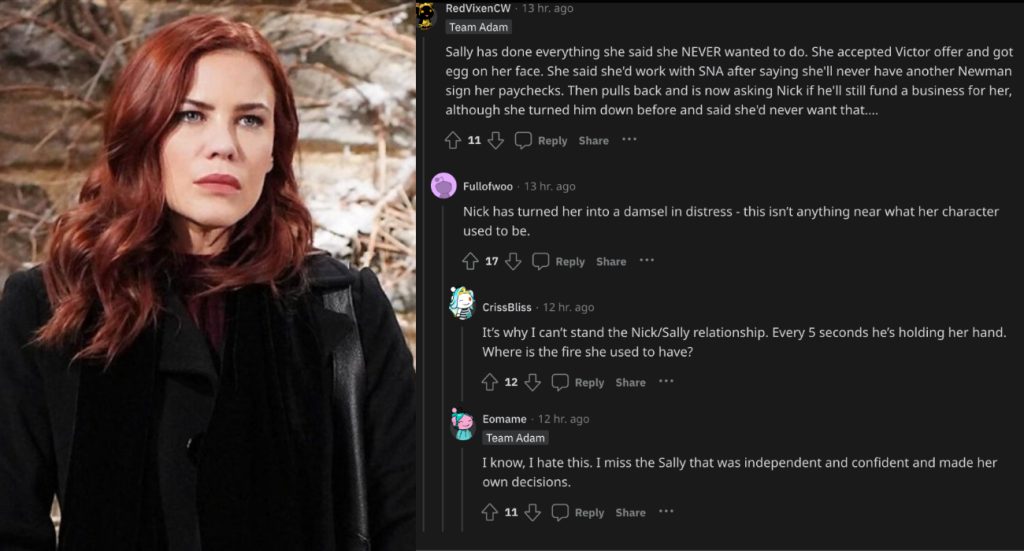Downvote RedVixenCW's comment
Image resolution: width=1024 pixels, height=551 pixels.
point(496,141)
